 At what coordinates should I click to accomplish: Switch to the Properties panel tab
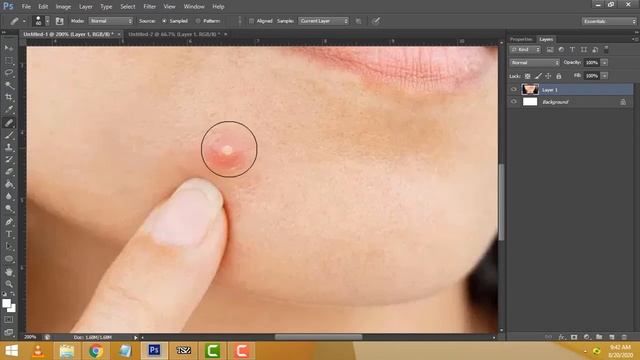(x=521, y=39)
